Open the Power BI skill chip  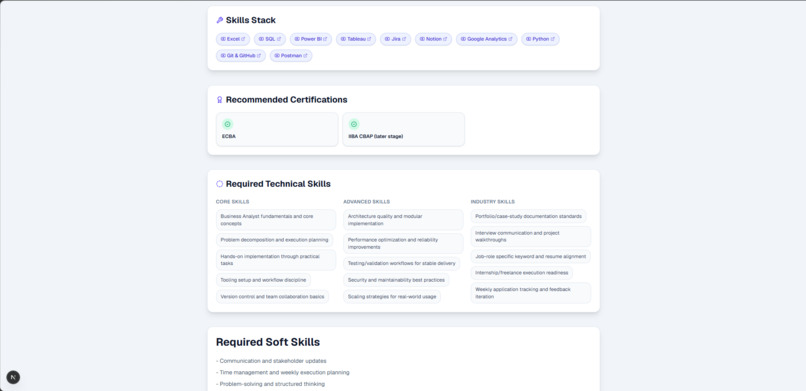tap(311, 39)
